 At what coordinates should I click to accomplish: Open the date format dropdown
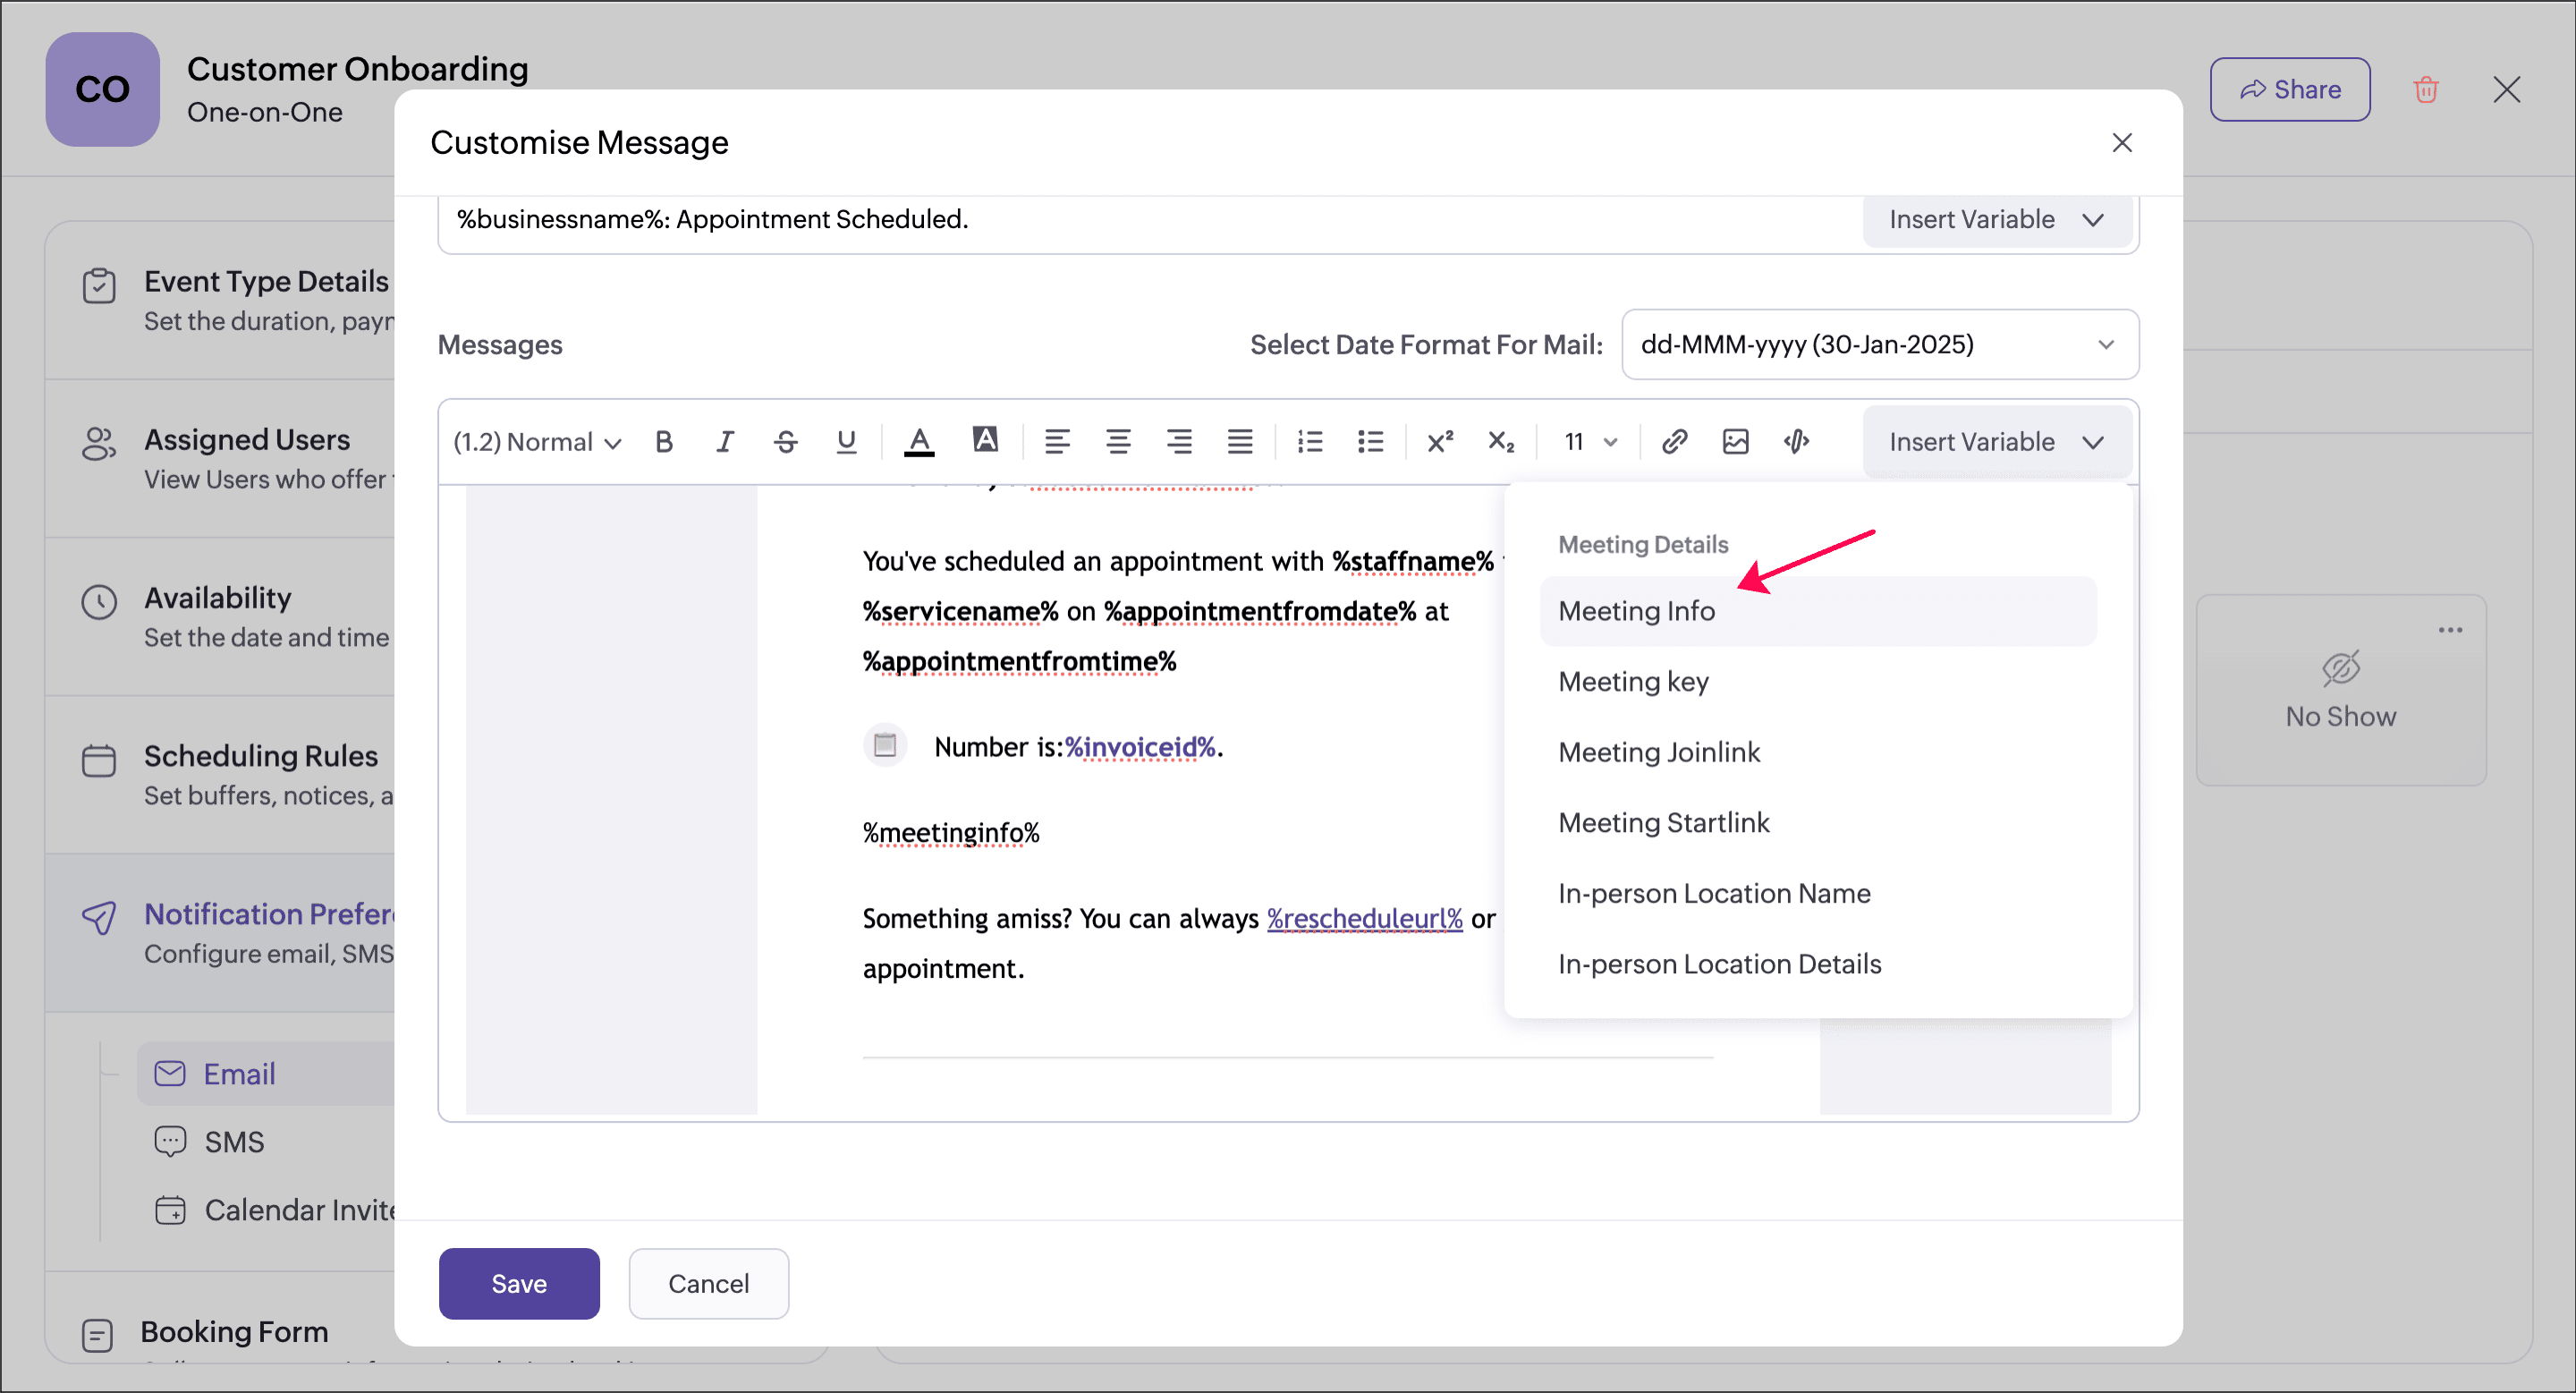coord(1879,344)
